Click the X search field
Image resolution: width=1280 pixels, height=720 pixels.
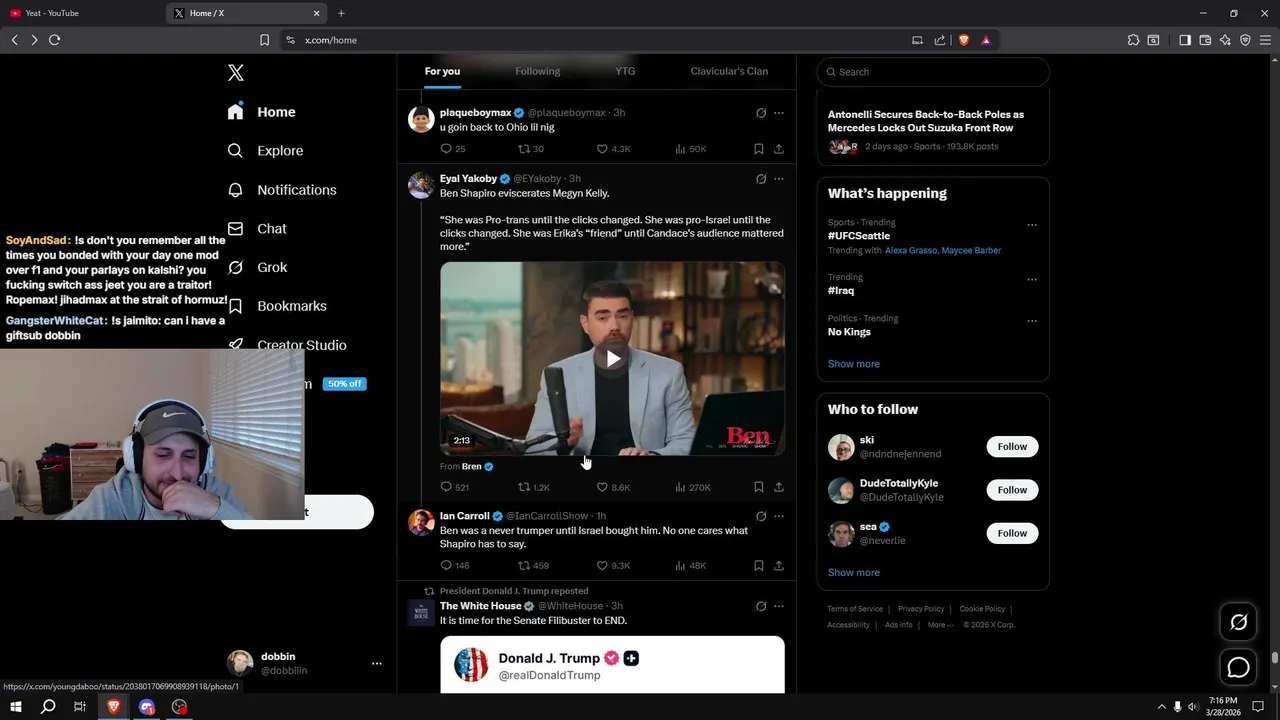(932, 72)
